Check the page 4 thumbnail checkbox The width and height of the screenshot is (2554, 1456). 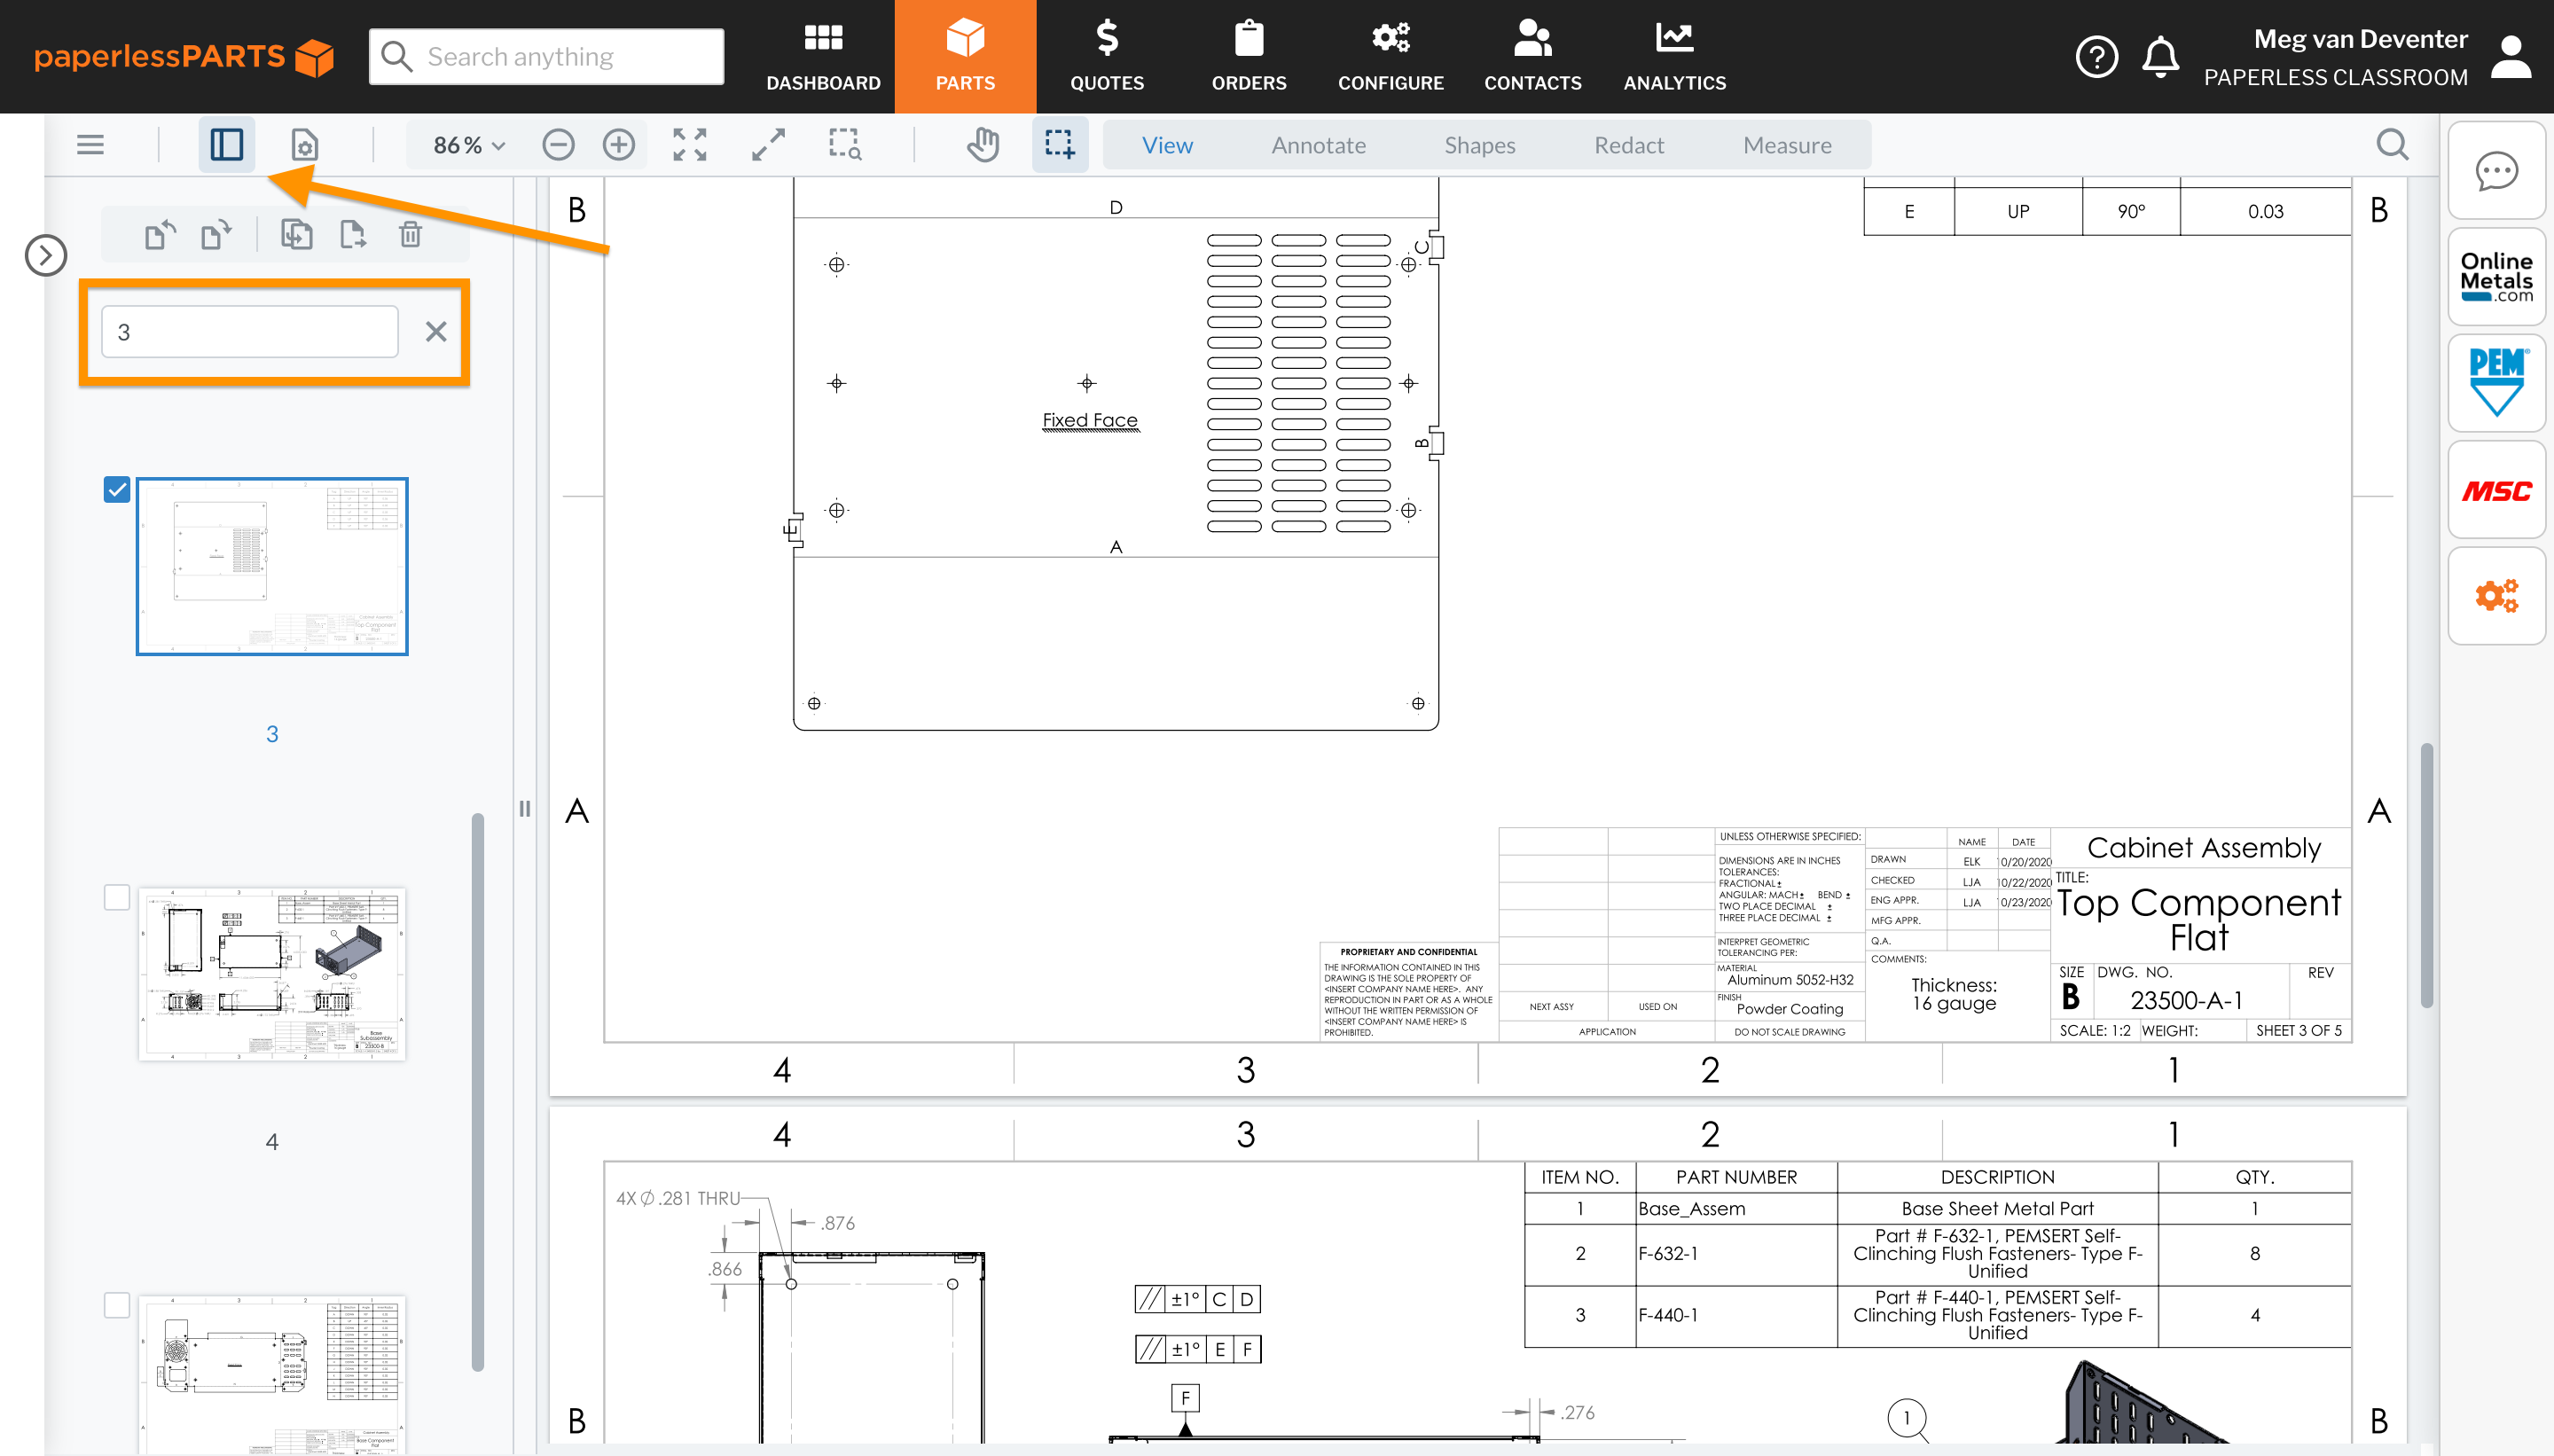coord(115,897)
